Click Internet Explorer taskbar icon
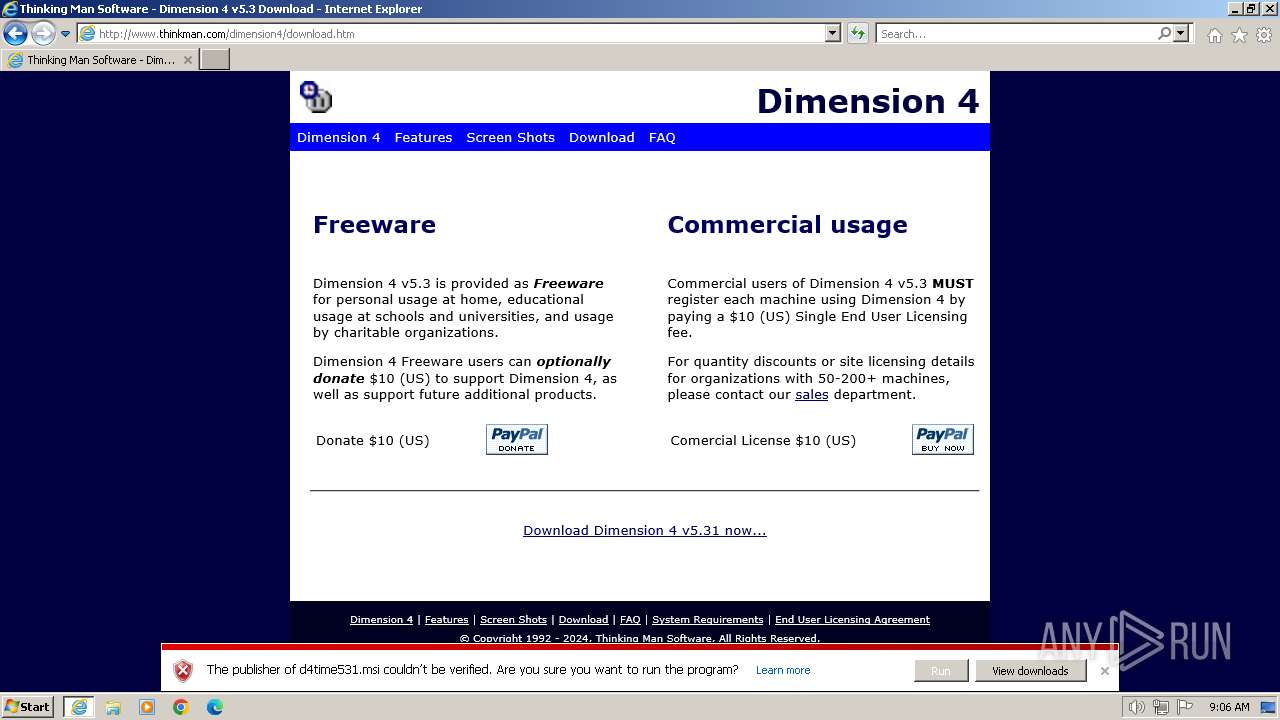The image size is (1280, 720). click(x=78, y=707)
